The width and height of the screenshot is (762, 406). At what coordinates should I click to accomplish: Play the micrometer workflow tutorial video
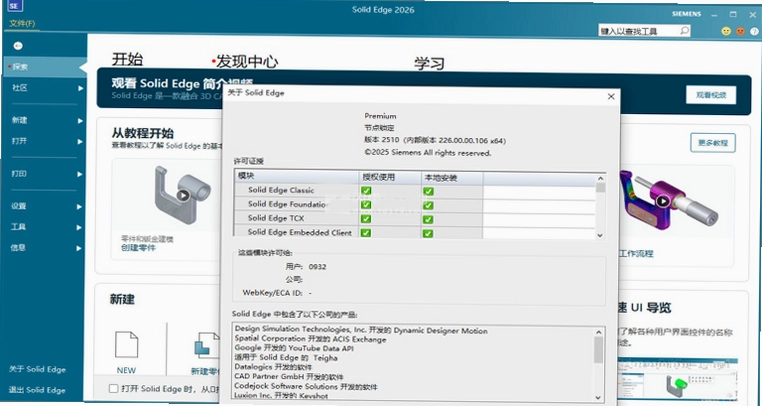point(663,200)
